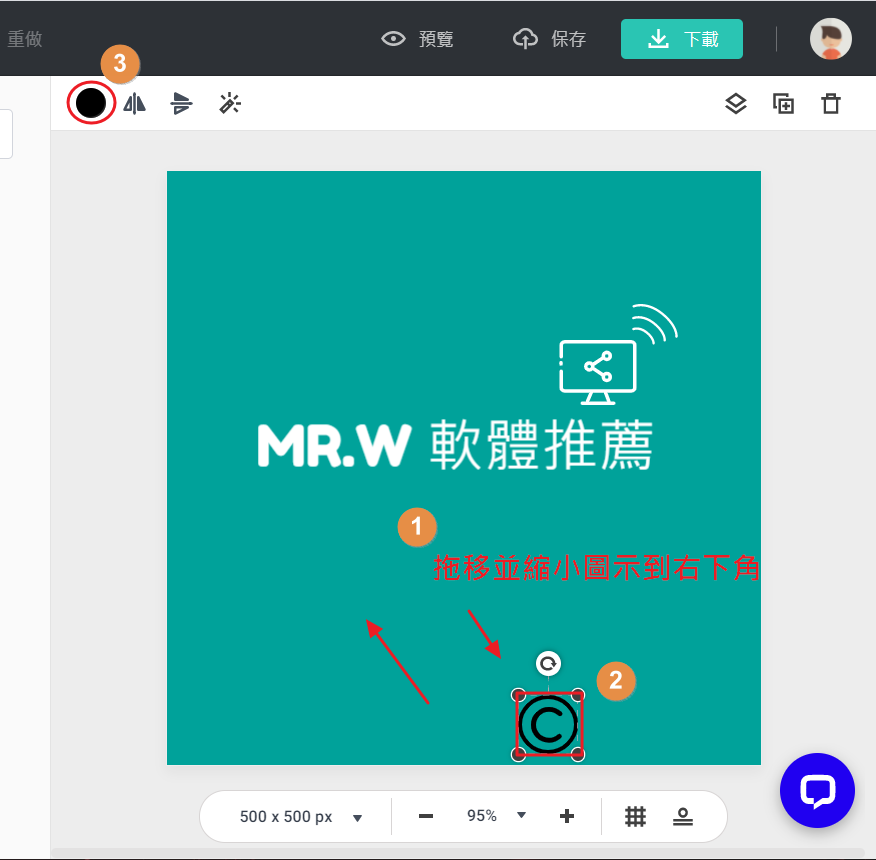Flip the selected icon vertically

pos(181,104)
